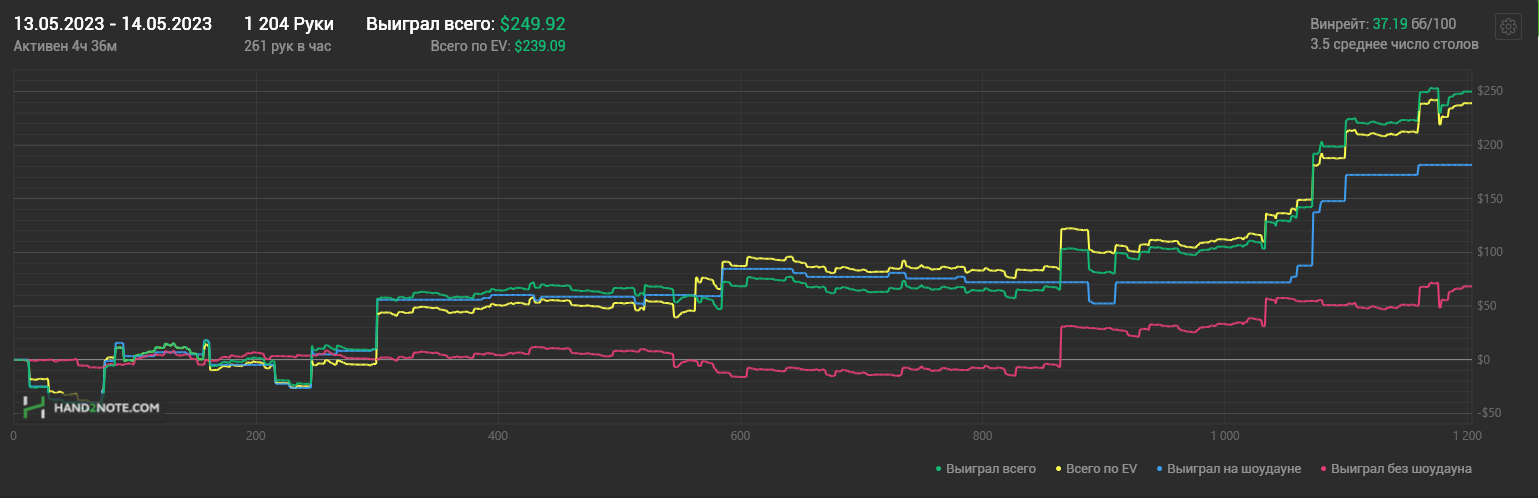Open the graph settings gear icon
This screenshot has height=498, width=1539.
click(x=1508, y=27)
